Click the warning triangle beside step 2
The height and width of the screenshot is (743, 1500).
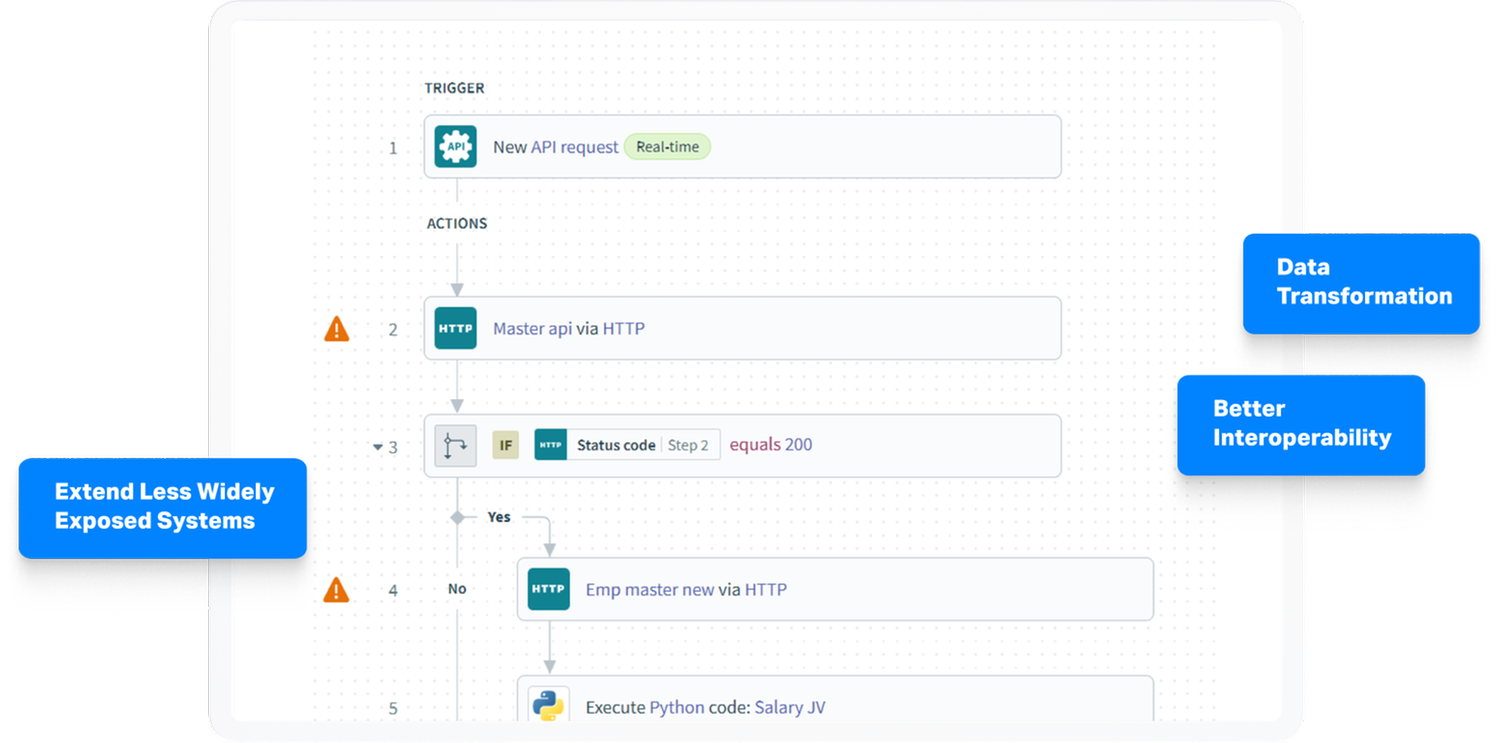(x=337, y=329)
